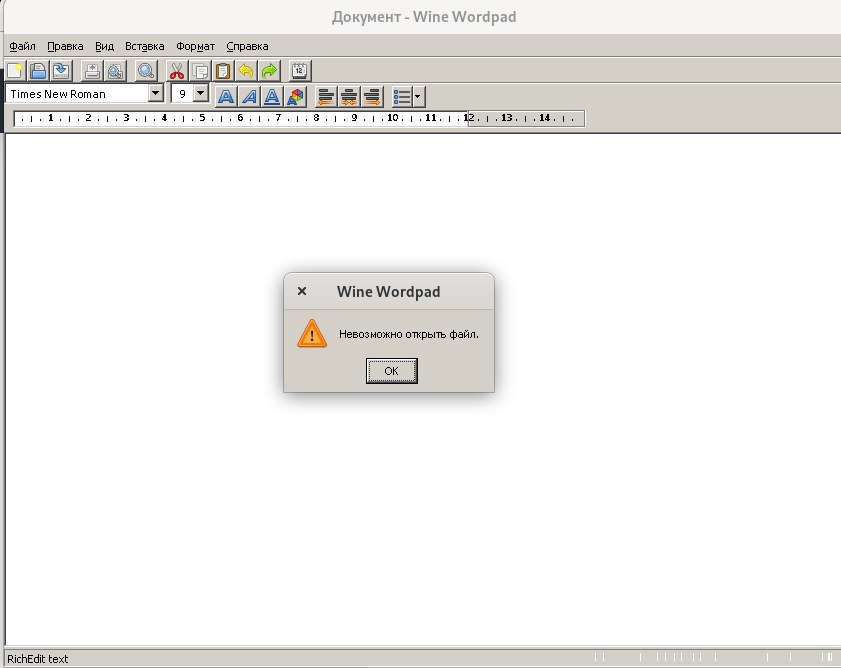Toggle bold formatting button
Screen dimensions: 841x668
[x=226, y=97]
